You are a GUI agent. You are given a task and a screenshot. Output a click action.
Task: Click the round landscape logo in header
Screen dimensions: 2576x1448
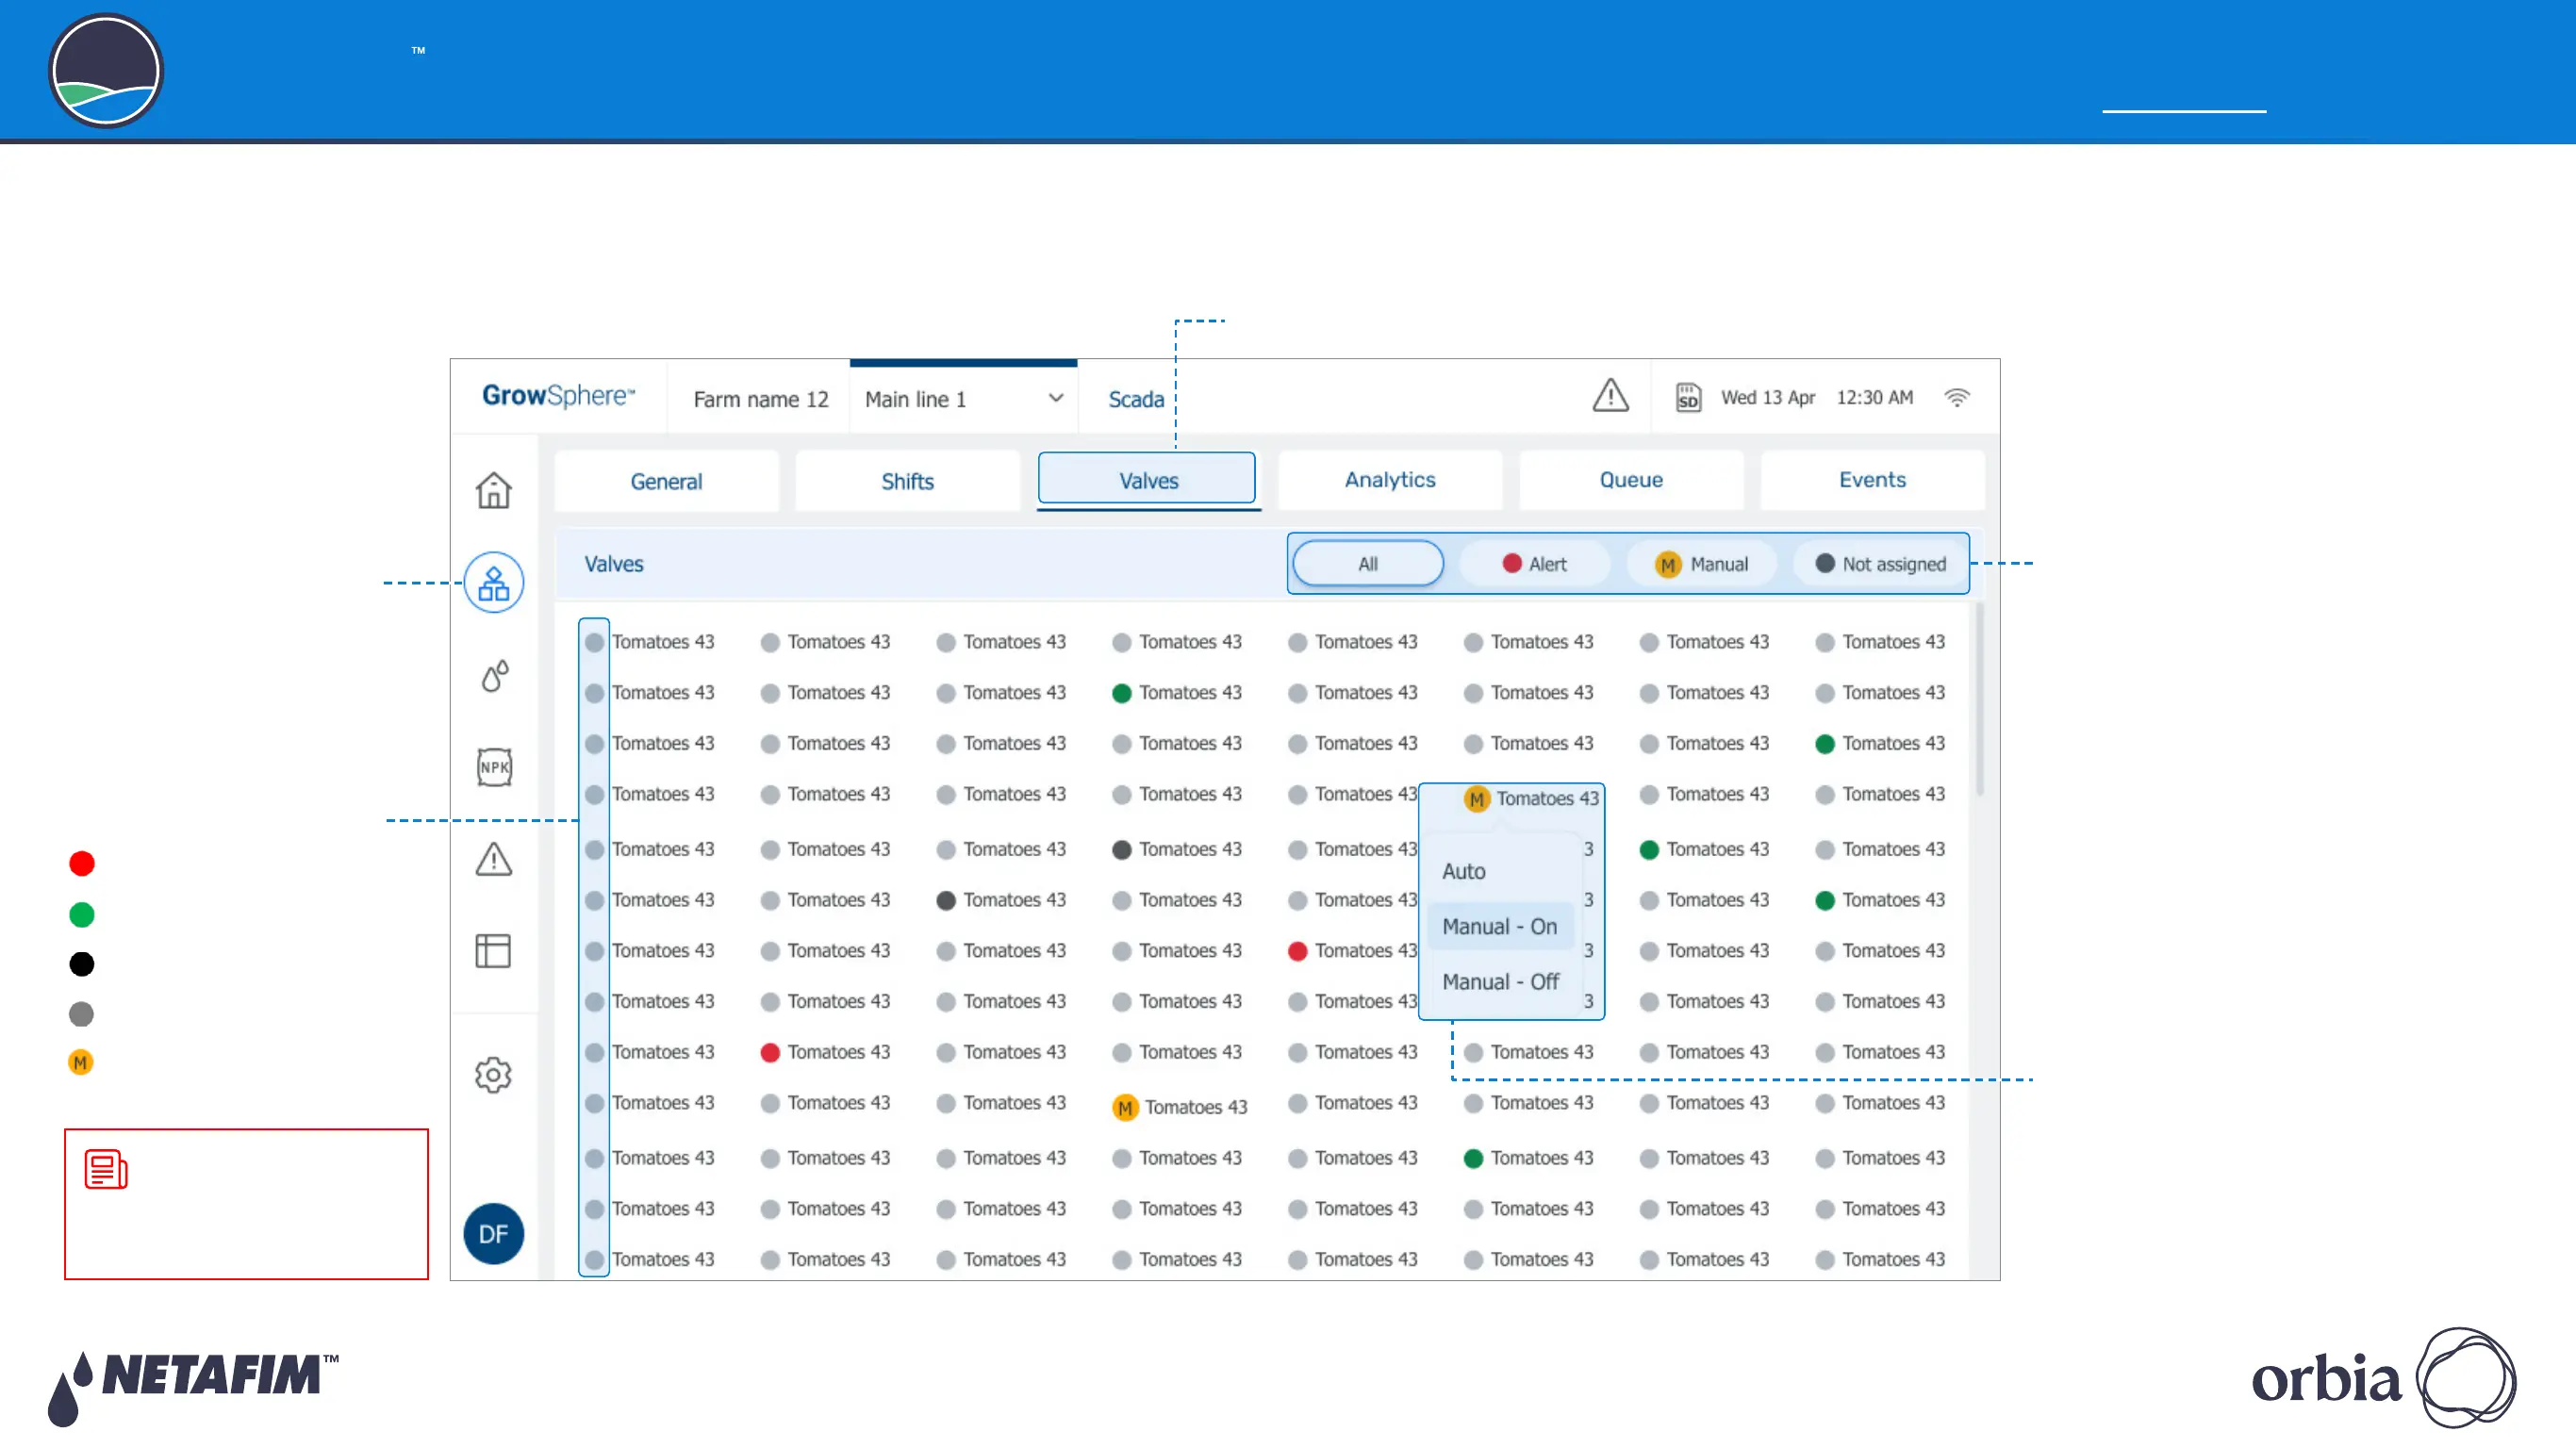point(106,70)
